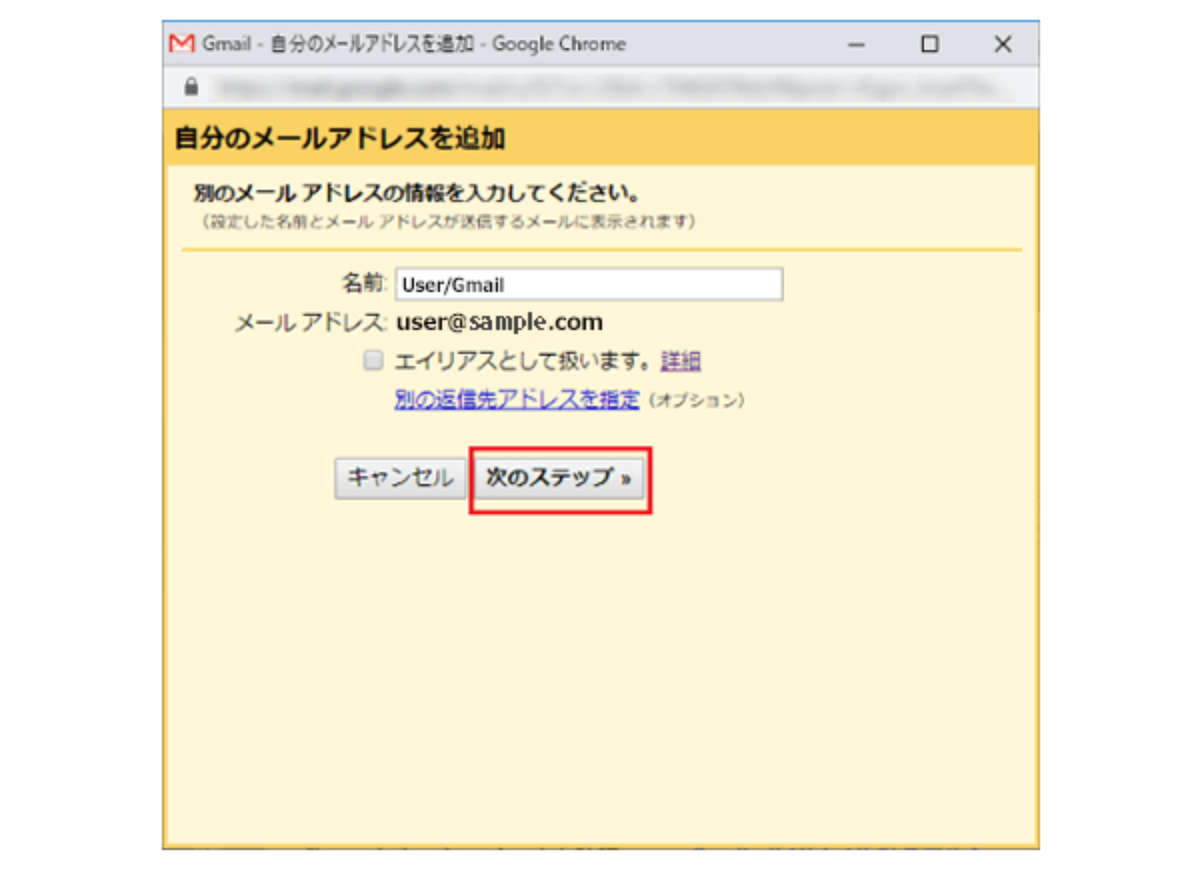1200x876 pixels.
Task: Open the 詳細 link about aliases
Action: coord(680,361)
